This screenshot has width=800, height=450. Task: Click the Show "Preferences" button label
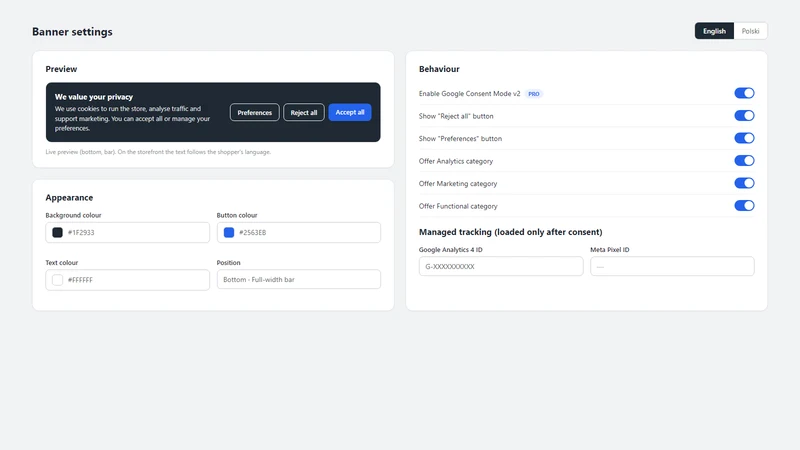click(x=460, y=139)
